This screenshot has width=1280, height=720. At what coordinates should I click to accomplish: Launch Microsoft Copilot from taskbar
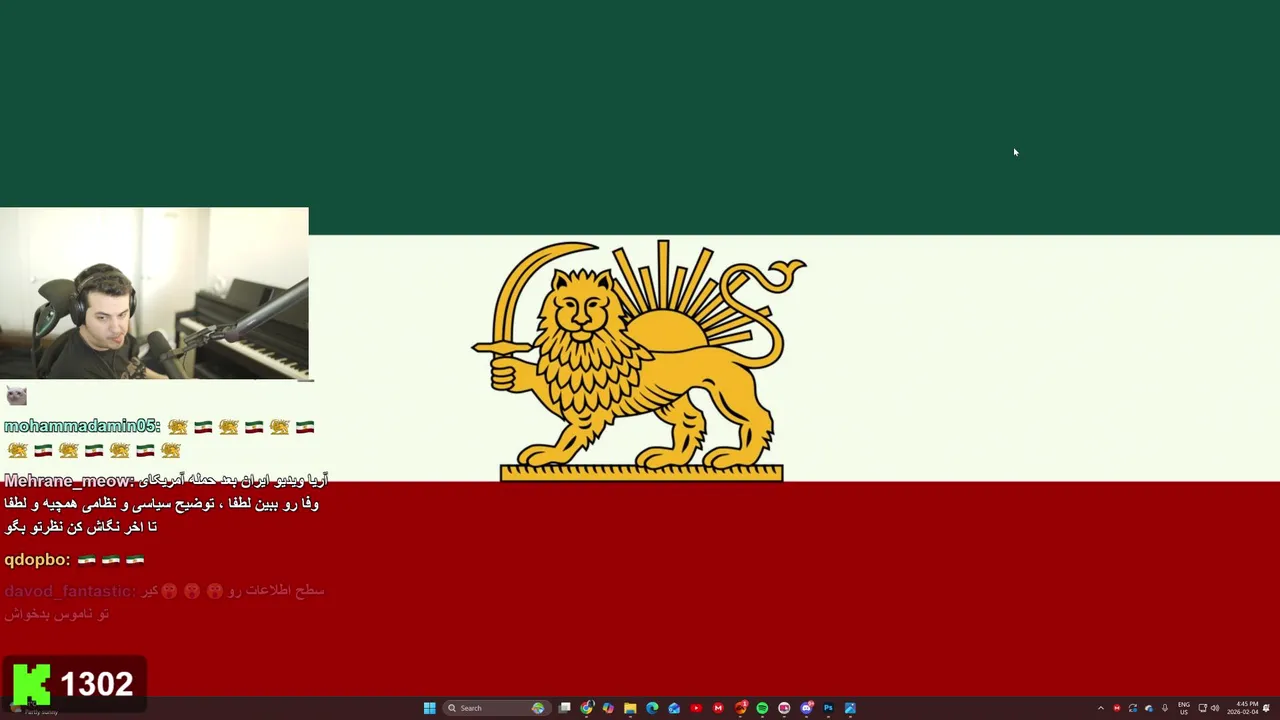608,708
